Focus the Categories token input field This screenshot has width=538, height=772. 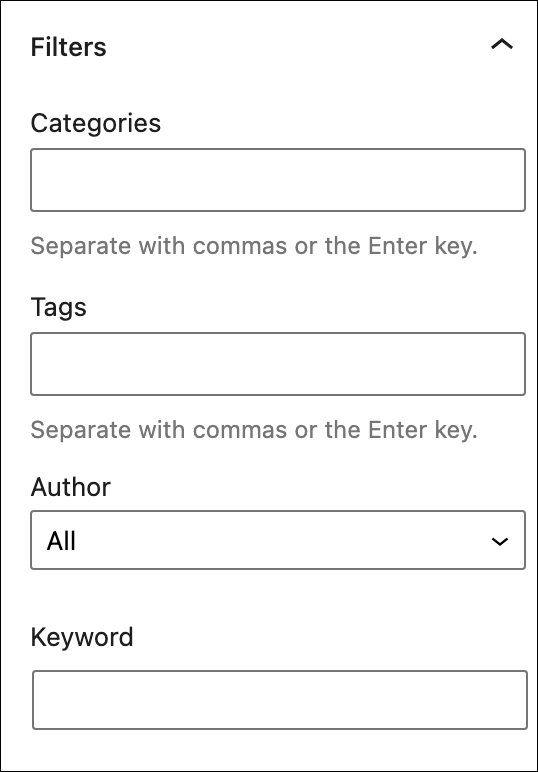point(278,180)
